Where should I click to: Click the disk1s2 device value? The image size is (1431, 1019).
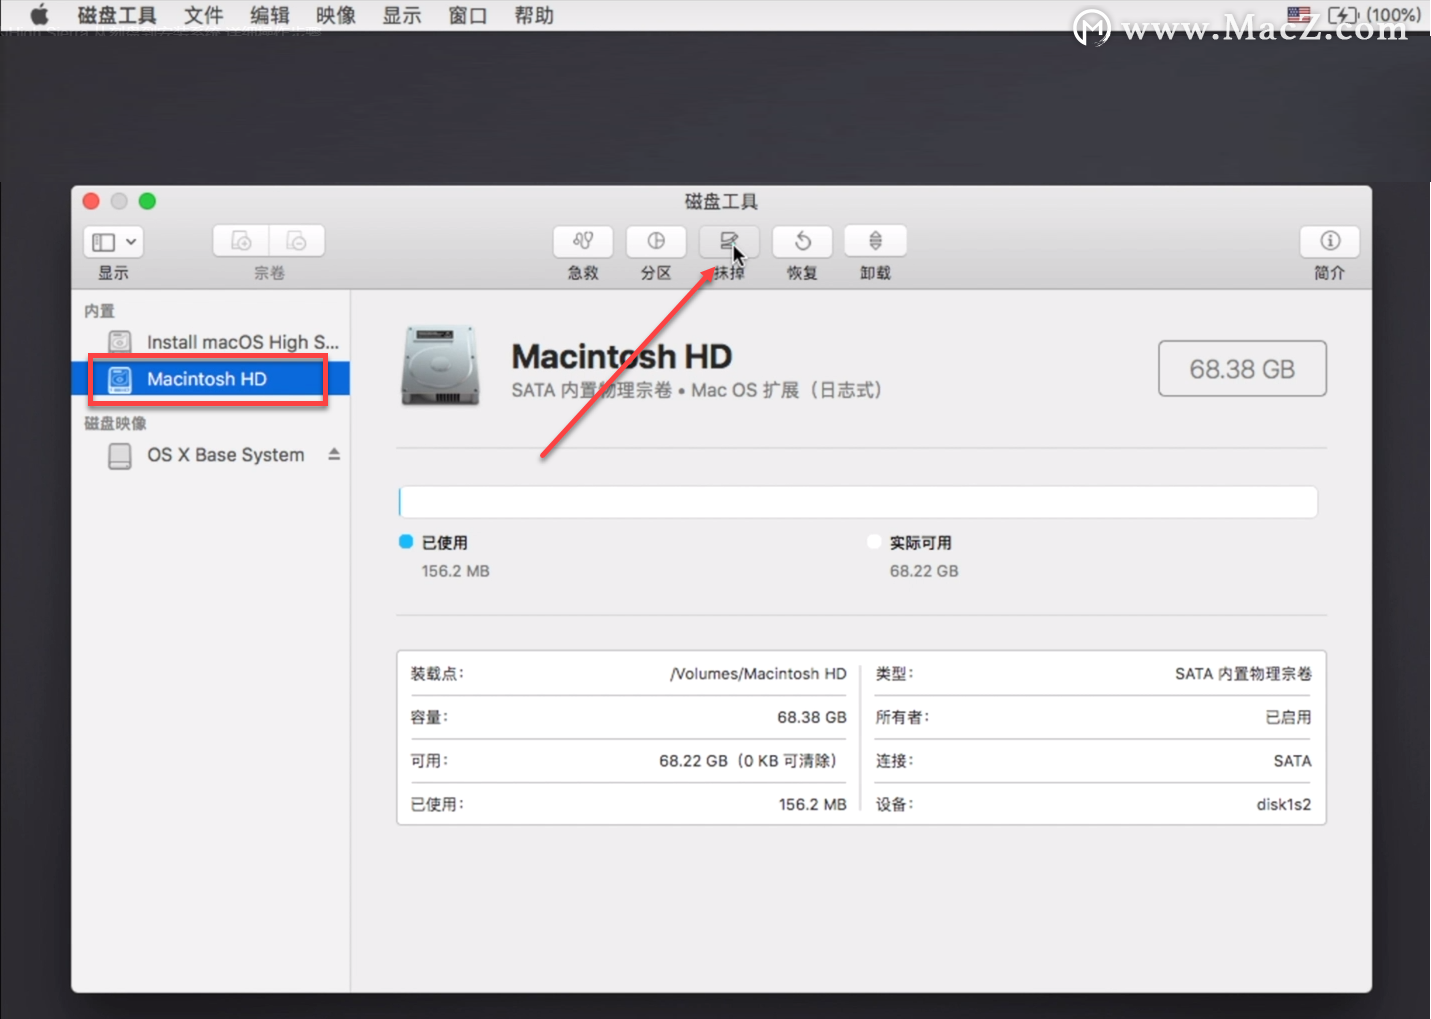click(1284, 804)
